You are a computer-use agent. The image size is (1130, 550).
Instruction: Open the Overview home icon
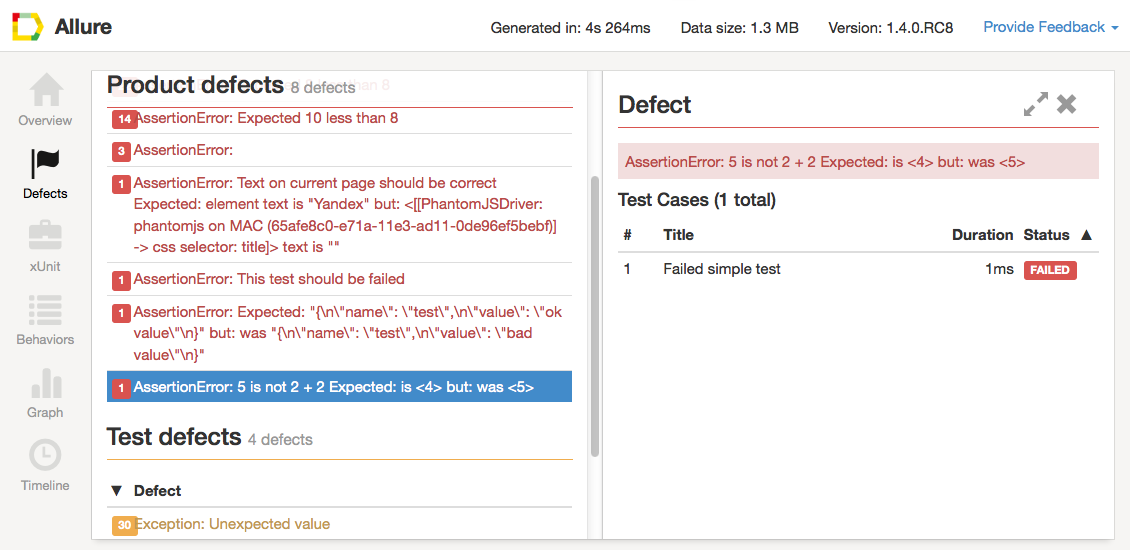pyautogui.click(x=45, y=89)
